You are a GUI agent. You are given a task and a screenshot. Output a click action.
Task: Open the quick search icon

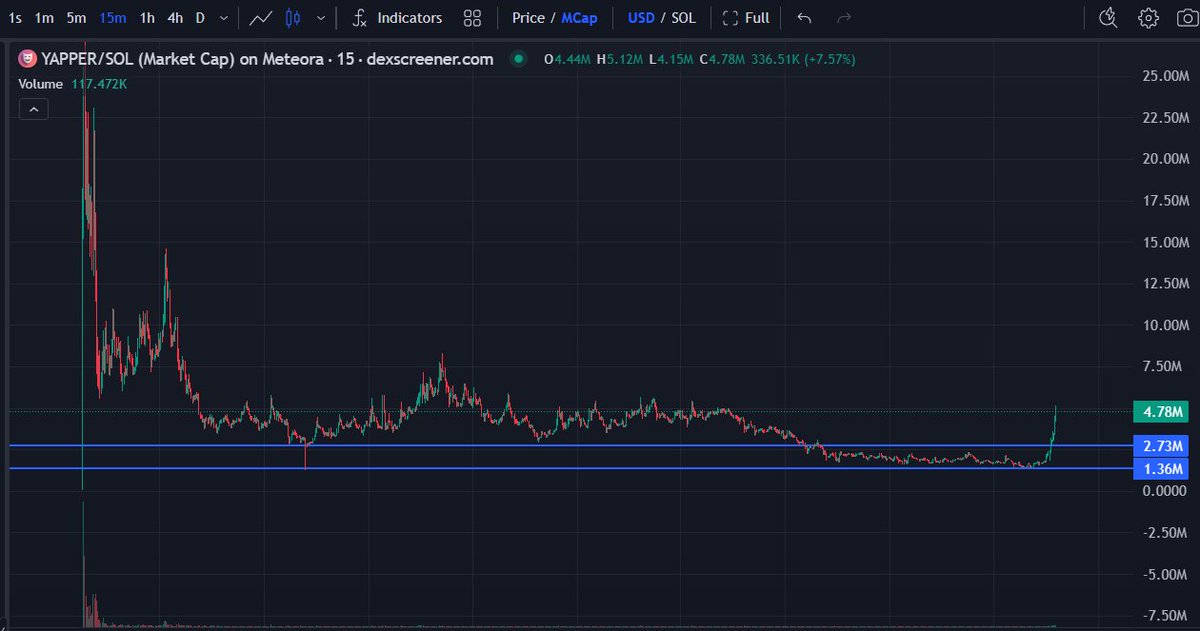click(x=1108, y=18)
